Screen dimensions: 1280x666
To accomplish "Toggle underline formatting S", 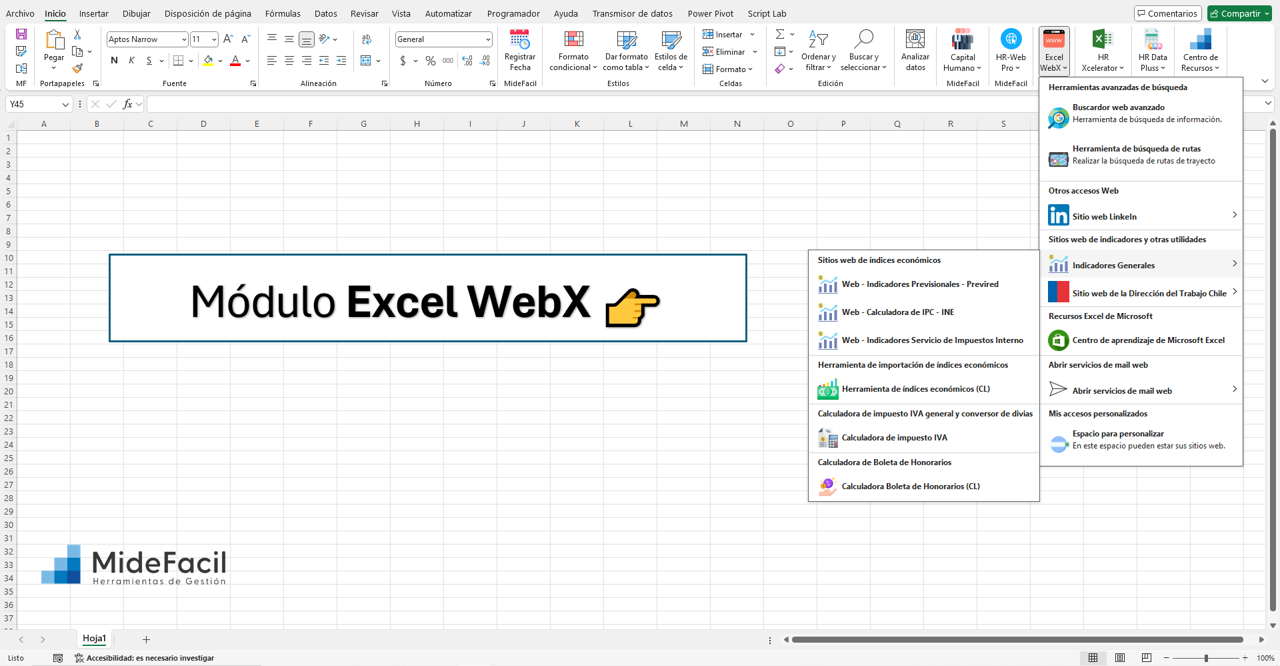I will pyautogui.click(x=149, y=61).
